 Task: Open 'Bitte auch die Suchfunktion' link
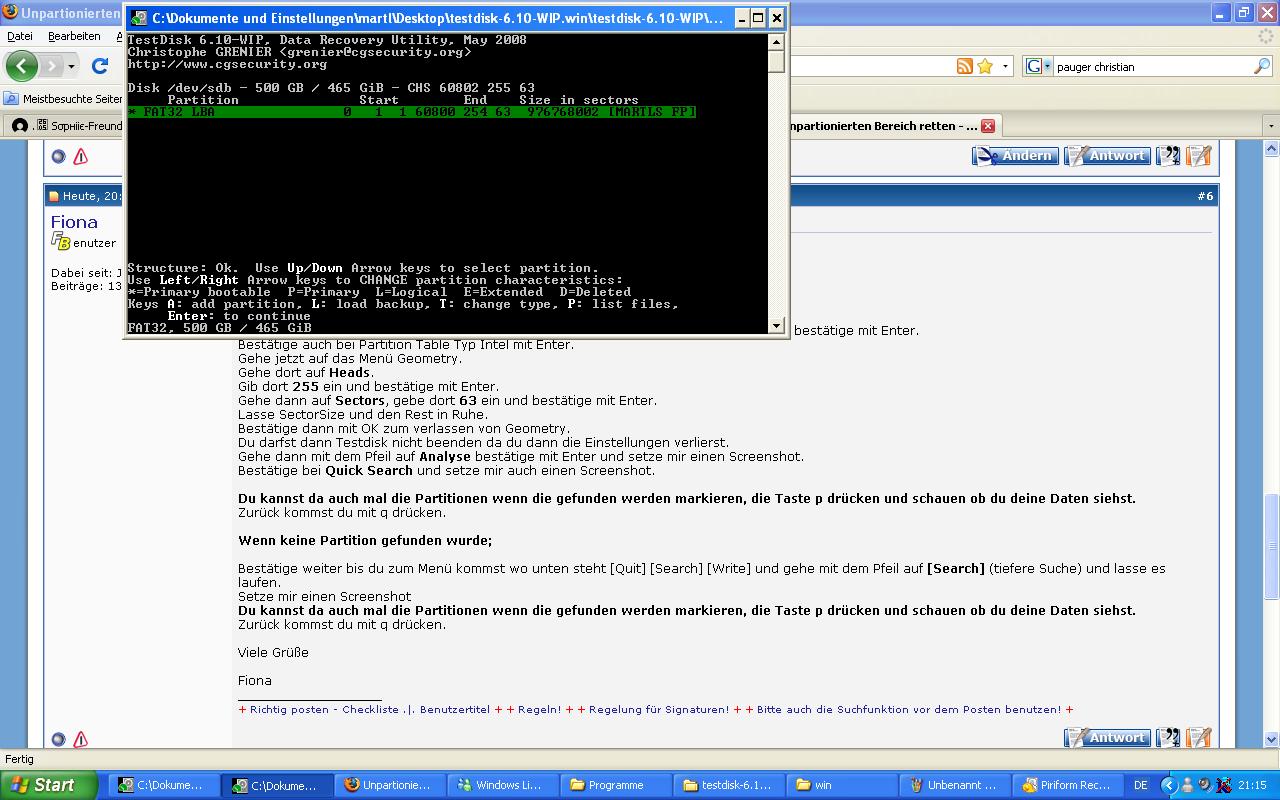click(x=909, y=709)
